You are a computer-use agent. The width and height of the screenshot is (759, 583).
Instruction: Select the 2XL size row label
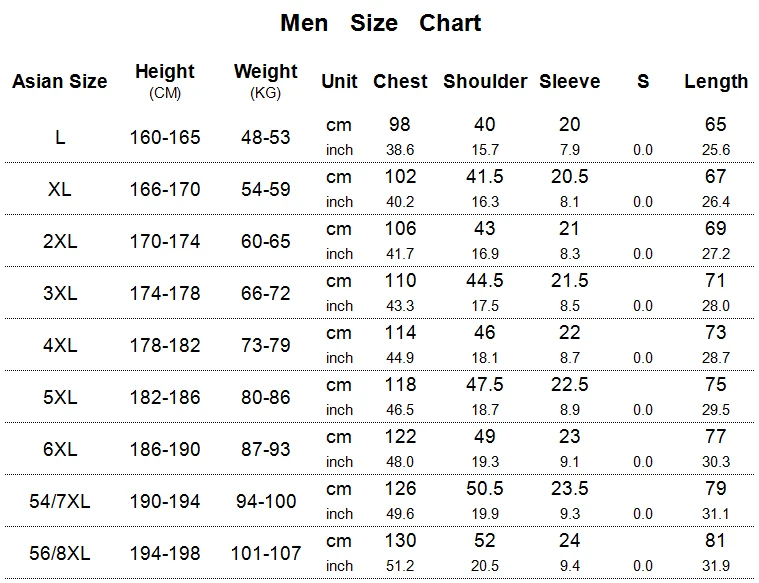60,241
